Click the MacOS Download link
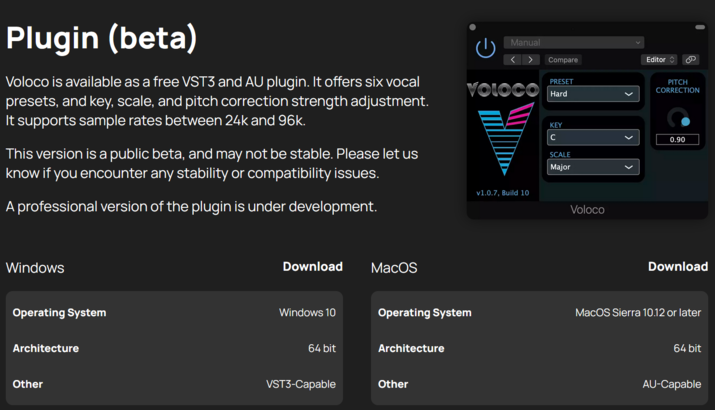This screenshot has width=715, height=410. [x=677, y=267]
